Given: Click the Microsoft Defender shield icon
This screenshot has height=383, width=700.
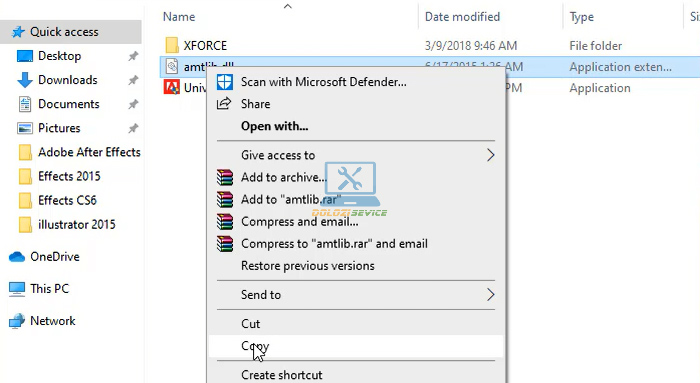Looking at the screenshot, I should coord(225,82).
